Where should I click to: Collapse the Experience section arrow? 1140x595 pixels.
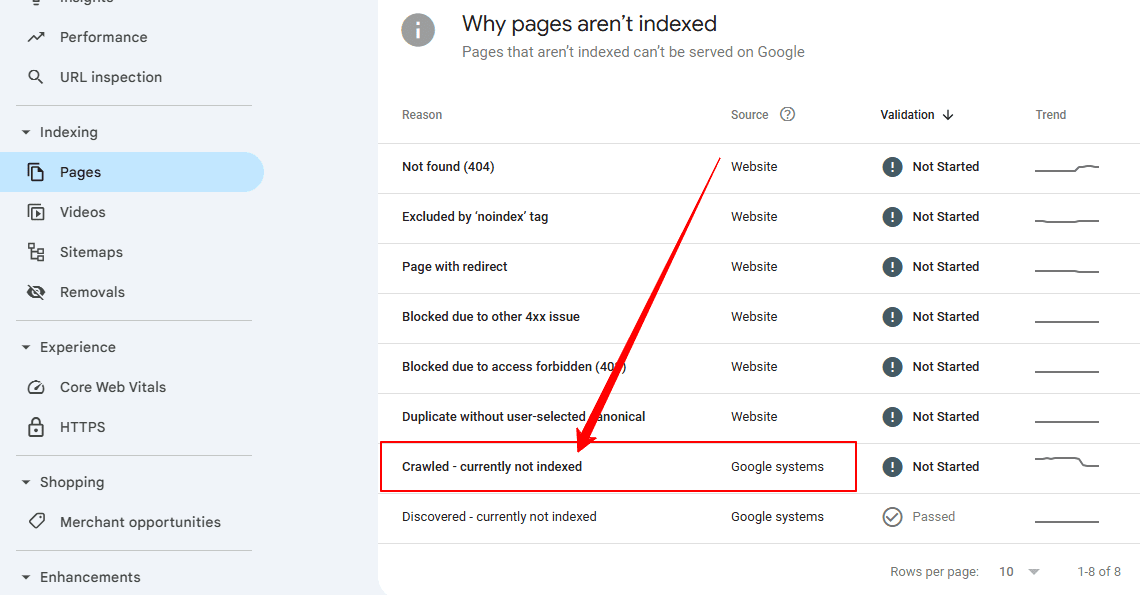click(26, 347)
